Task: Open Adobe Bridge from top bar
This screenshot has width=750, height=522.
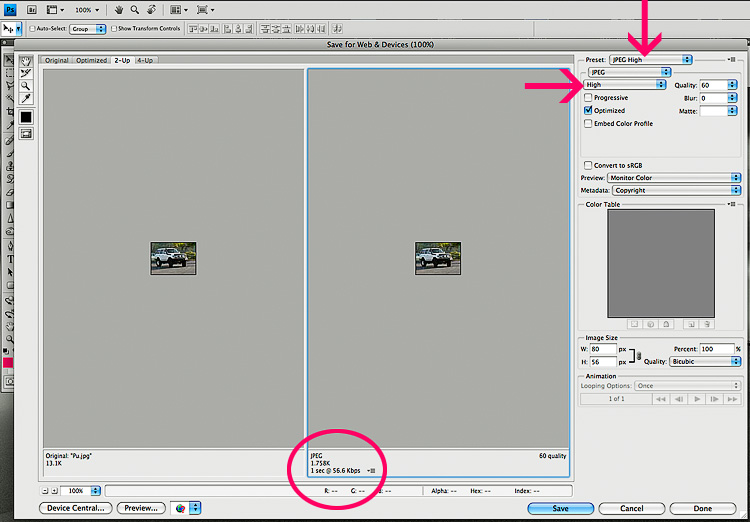Action: coord(31,9)
